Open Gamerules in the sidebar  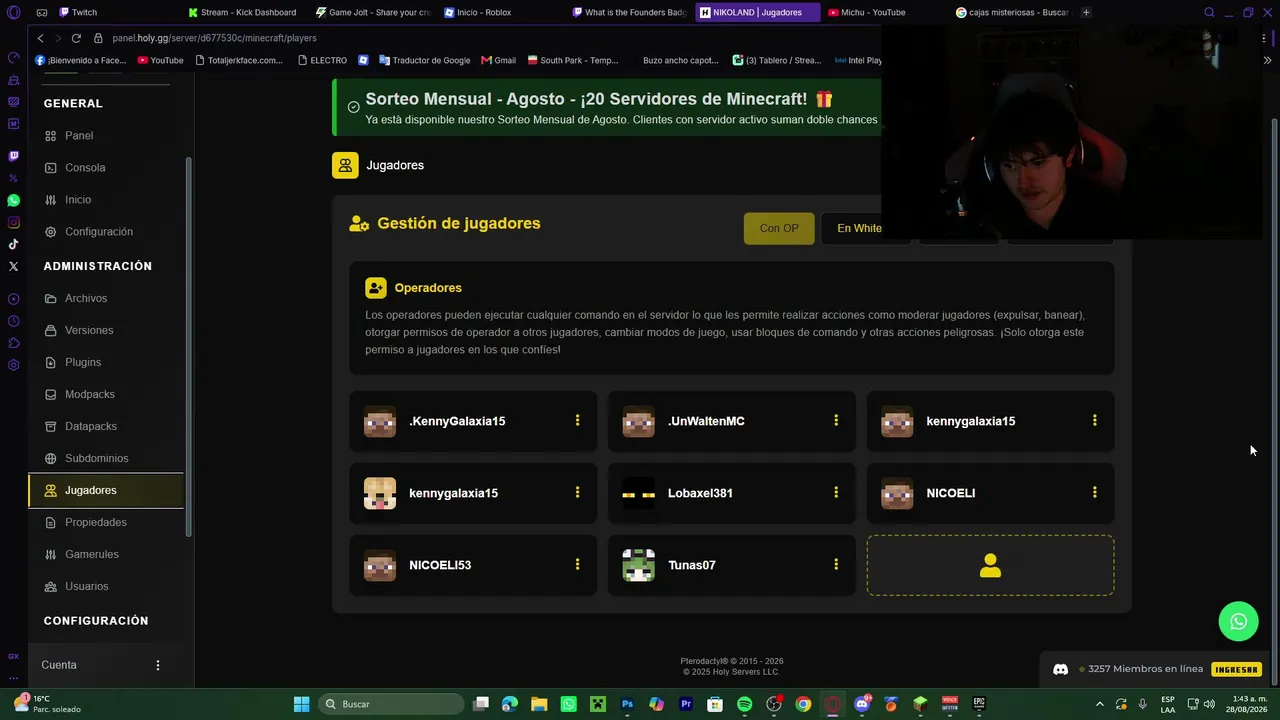tap(92, 554)
